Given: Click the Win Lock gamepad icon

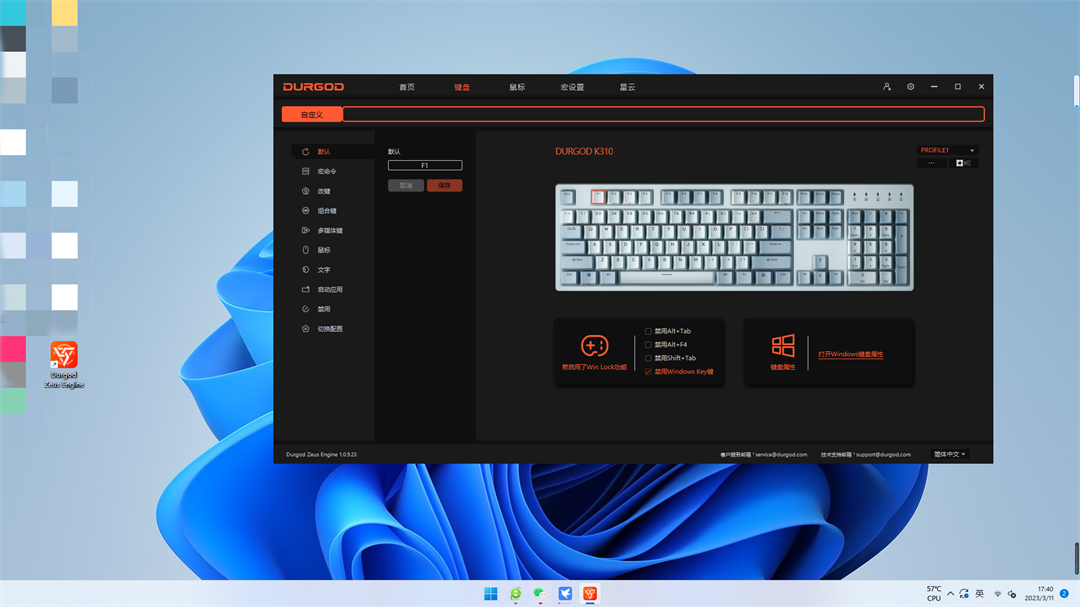Looking at the screenshot, I should click(x=594, y=345).
